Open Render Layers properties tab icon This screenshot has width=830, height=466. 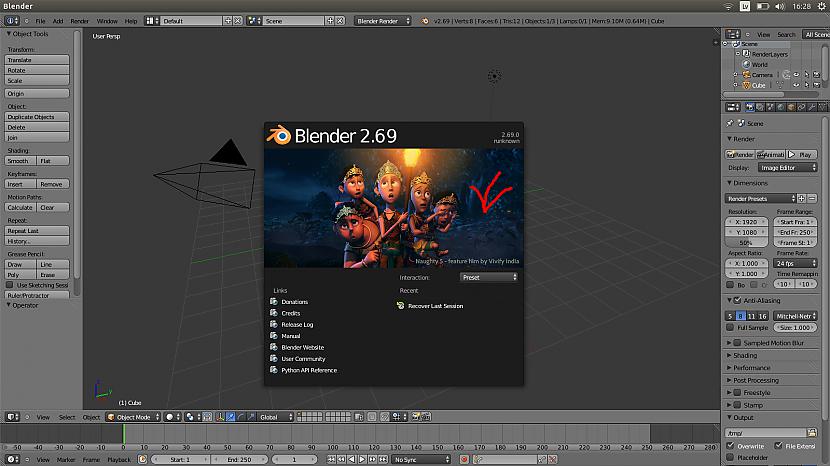pyautogui.click(x=760, y=107)
